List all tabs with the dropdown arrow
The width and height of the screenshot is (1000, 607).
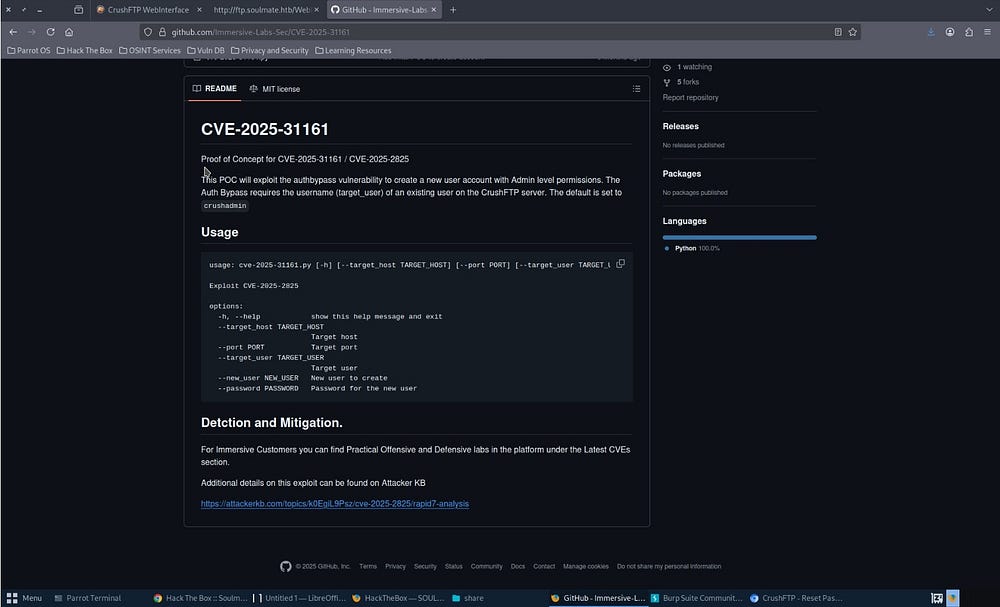(x=989, y=10)
